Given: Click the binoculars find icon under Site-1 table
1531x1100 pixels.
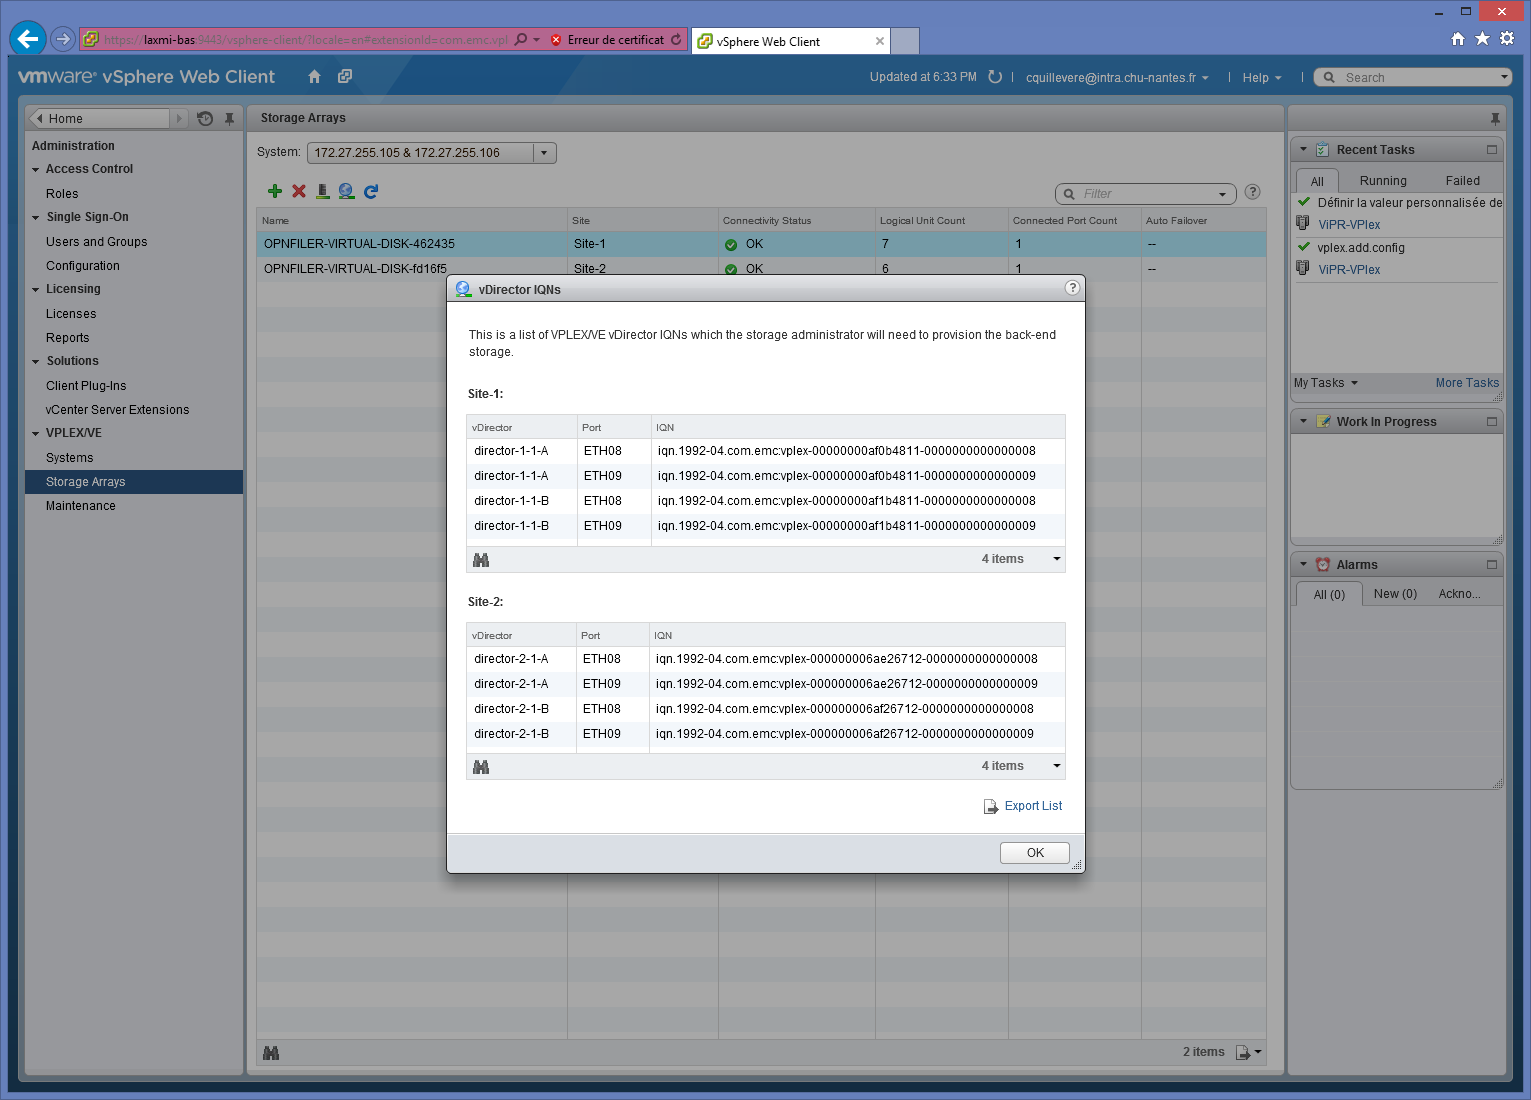Looking at the screenshot, I should tap(481, 560).
